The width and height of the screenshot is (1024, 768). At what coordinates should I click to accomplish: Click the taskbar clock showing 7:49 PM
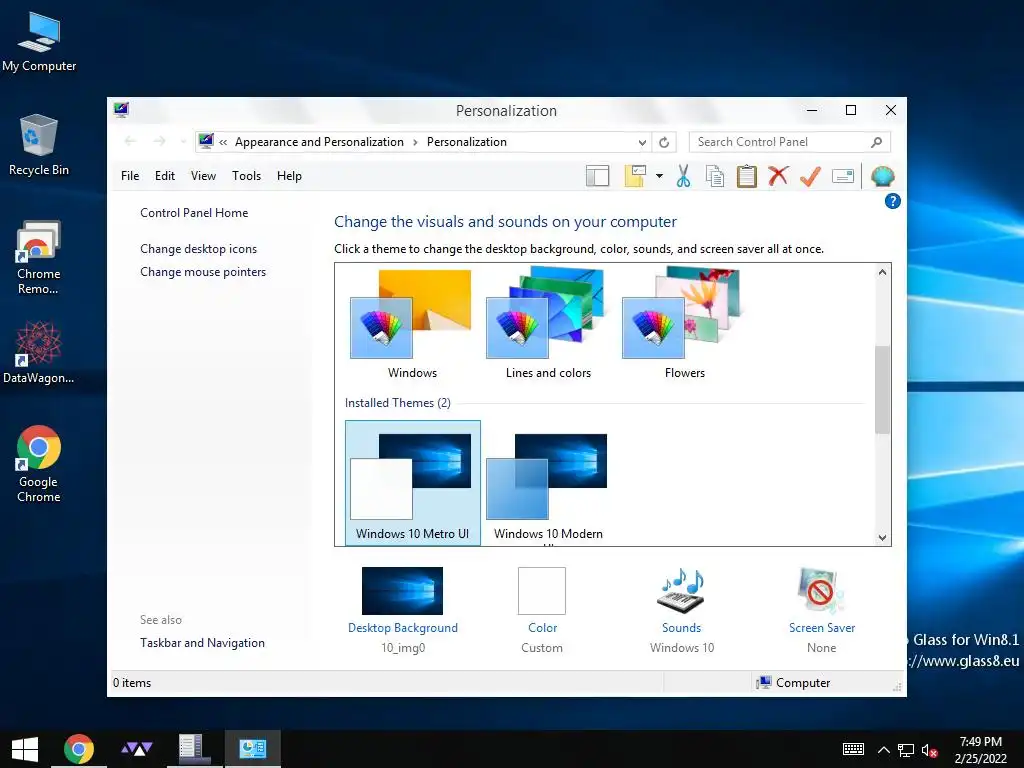(x=980, y=750)
